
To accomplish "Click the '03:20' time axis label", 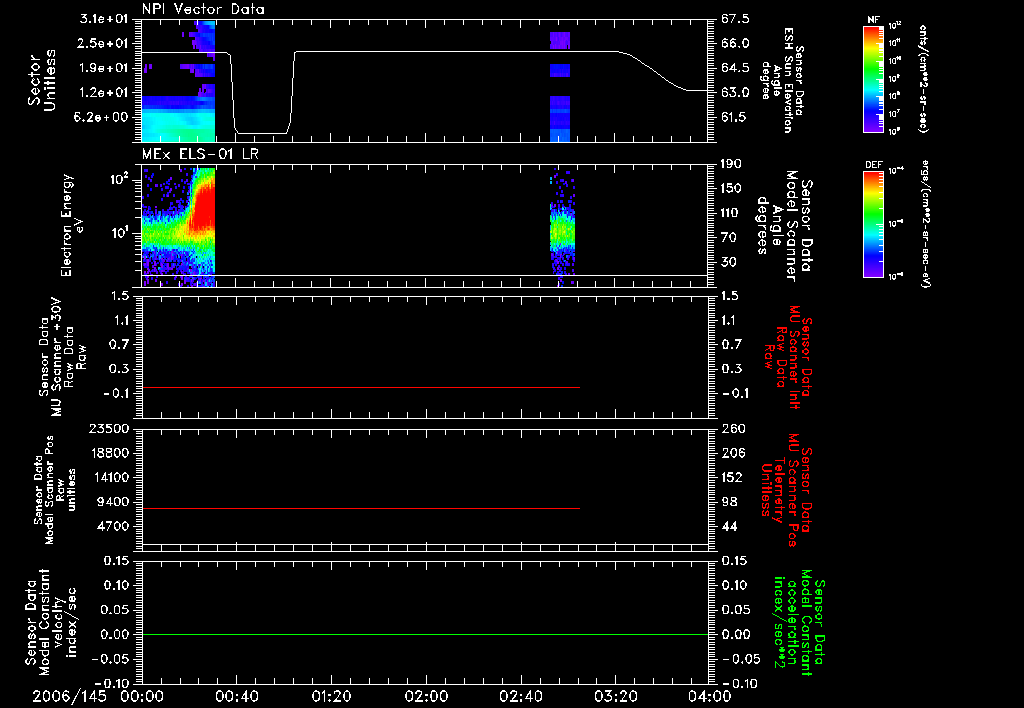I will 615,696.
